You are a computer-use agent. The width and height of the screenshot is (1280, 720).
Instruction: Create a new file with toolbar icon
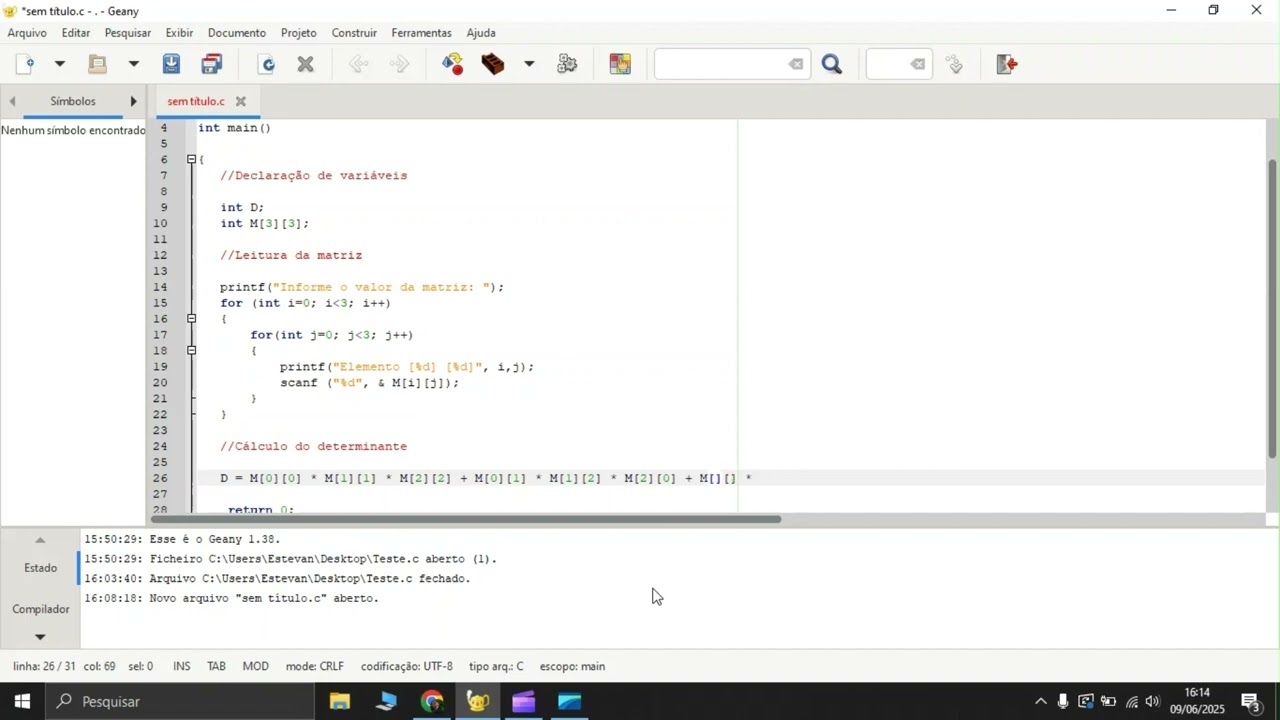[x=27, y=64]
